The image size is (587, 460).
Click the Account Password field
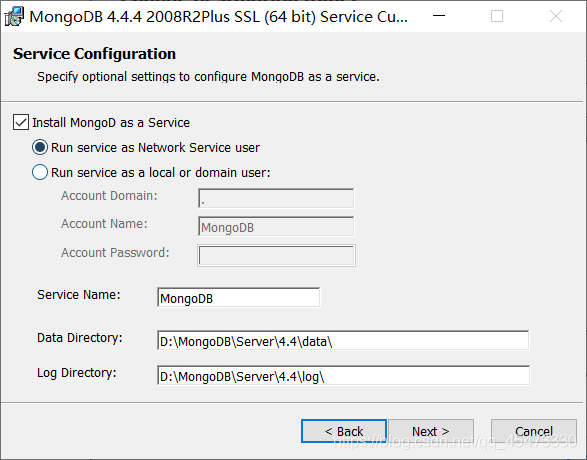click(x=276, y=255)
